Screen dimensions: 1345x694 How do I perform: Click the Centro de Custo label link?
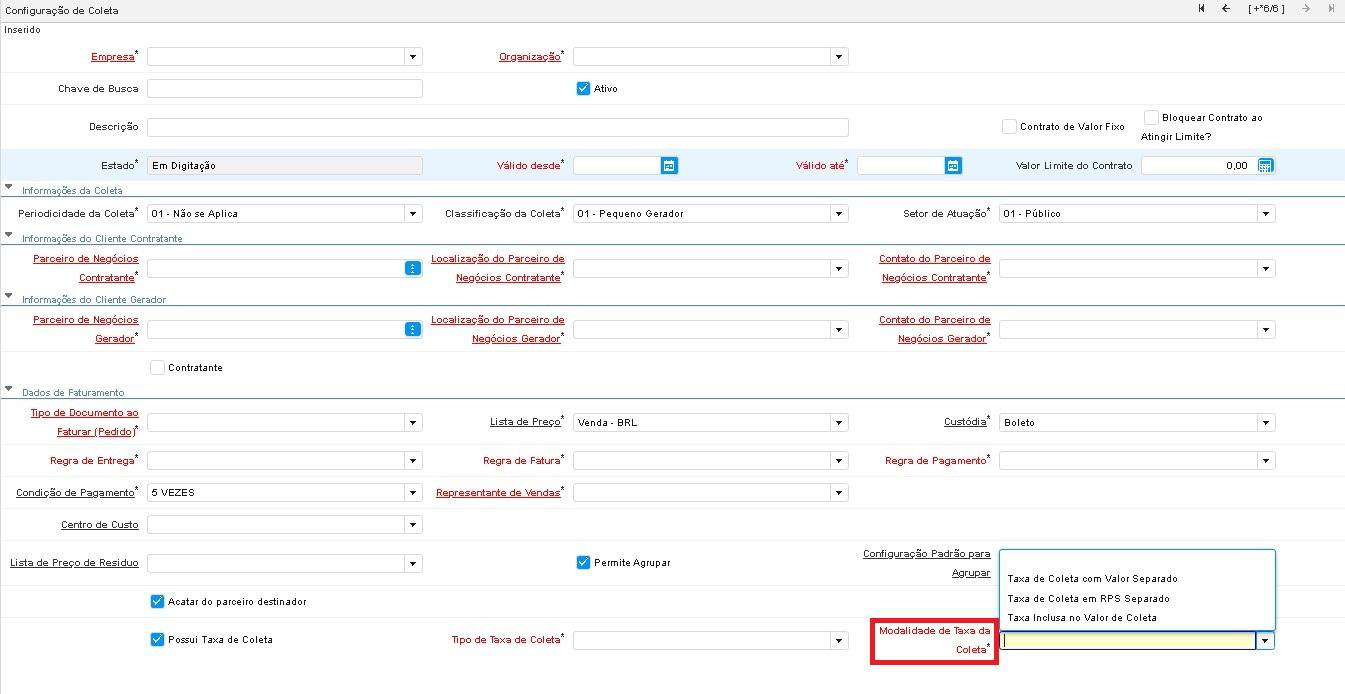point(99,524)
